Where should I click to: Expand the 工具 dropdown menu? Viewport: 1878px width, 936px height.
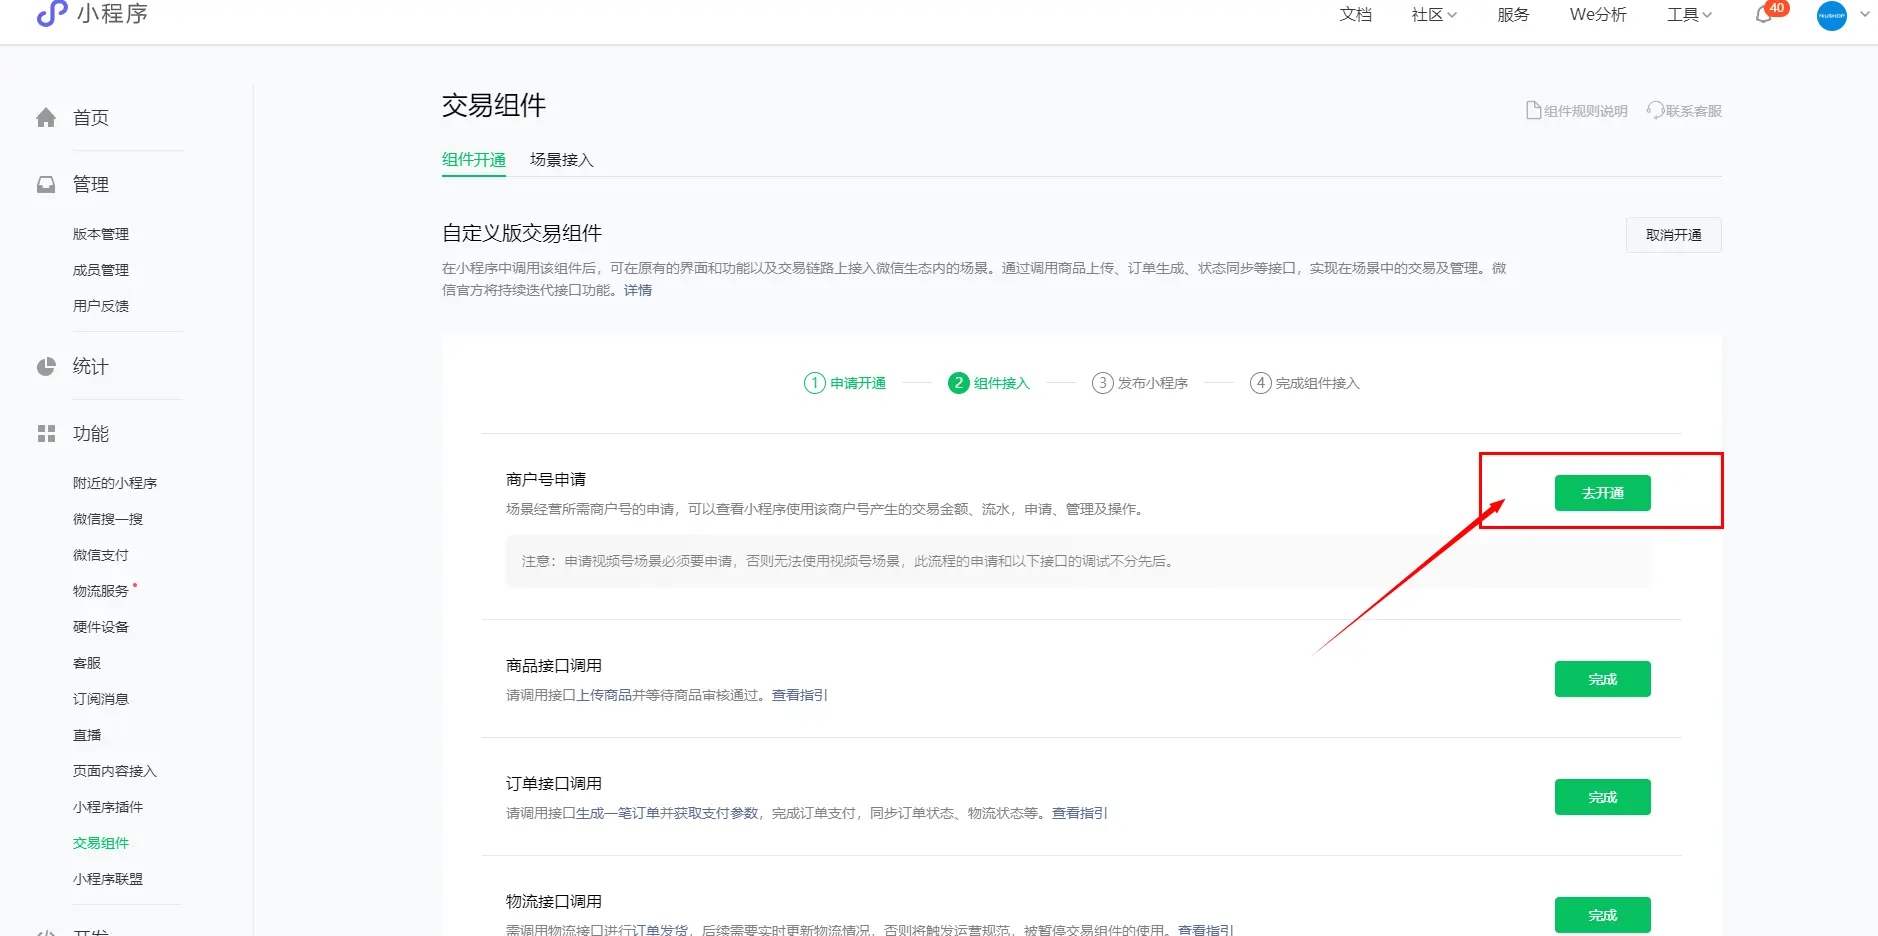[1689, 15]
